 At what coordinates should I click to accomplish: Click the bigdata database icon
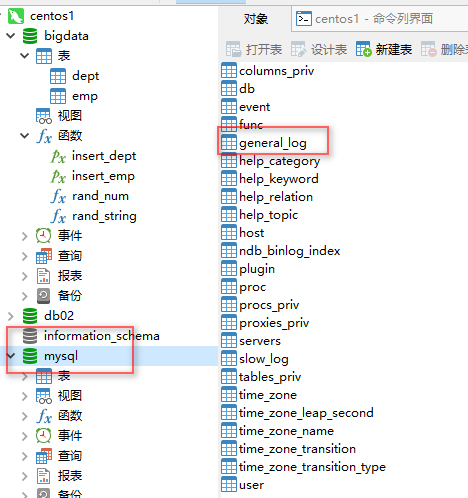(x=30, y=36)
